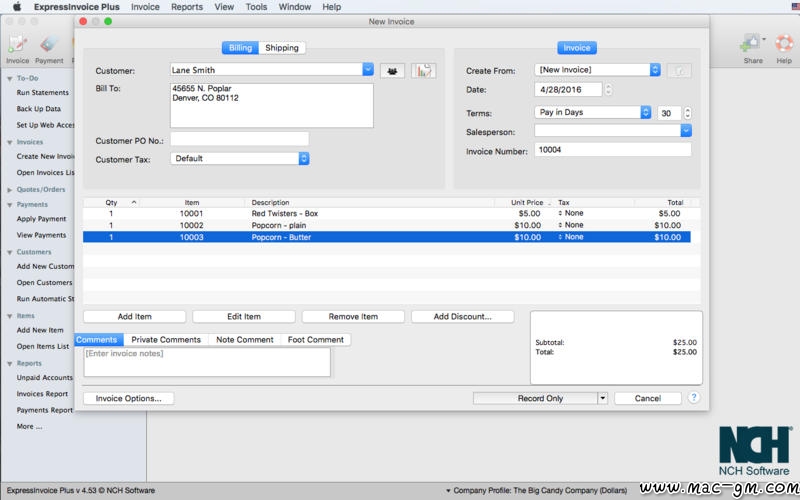The image size is (800, 500).
Task: Click the Add Item button
Action: pyautogui.click(x=135, y=316)
